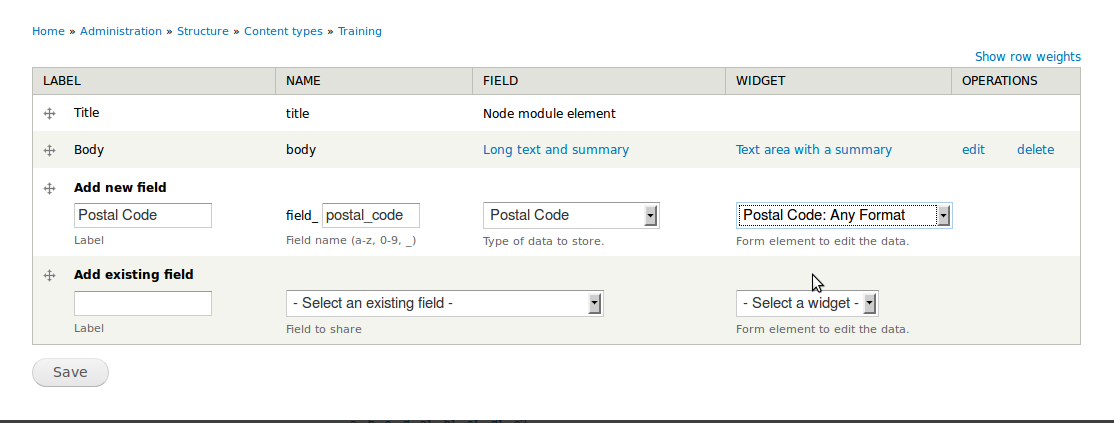The image size is (1114, 423).
Task: Delete the Body field
Action: point(1035,150)
